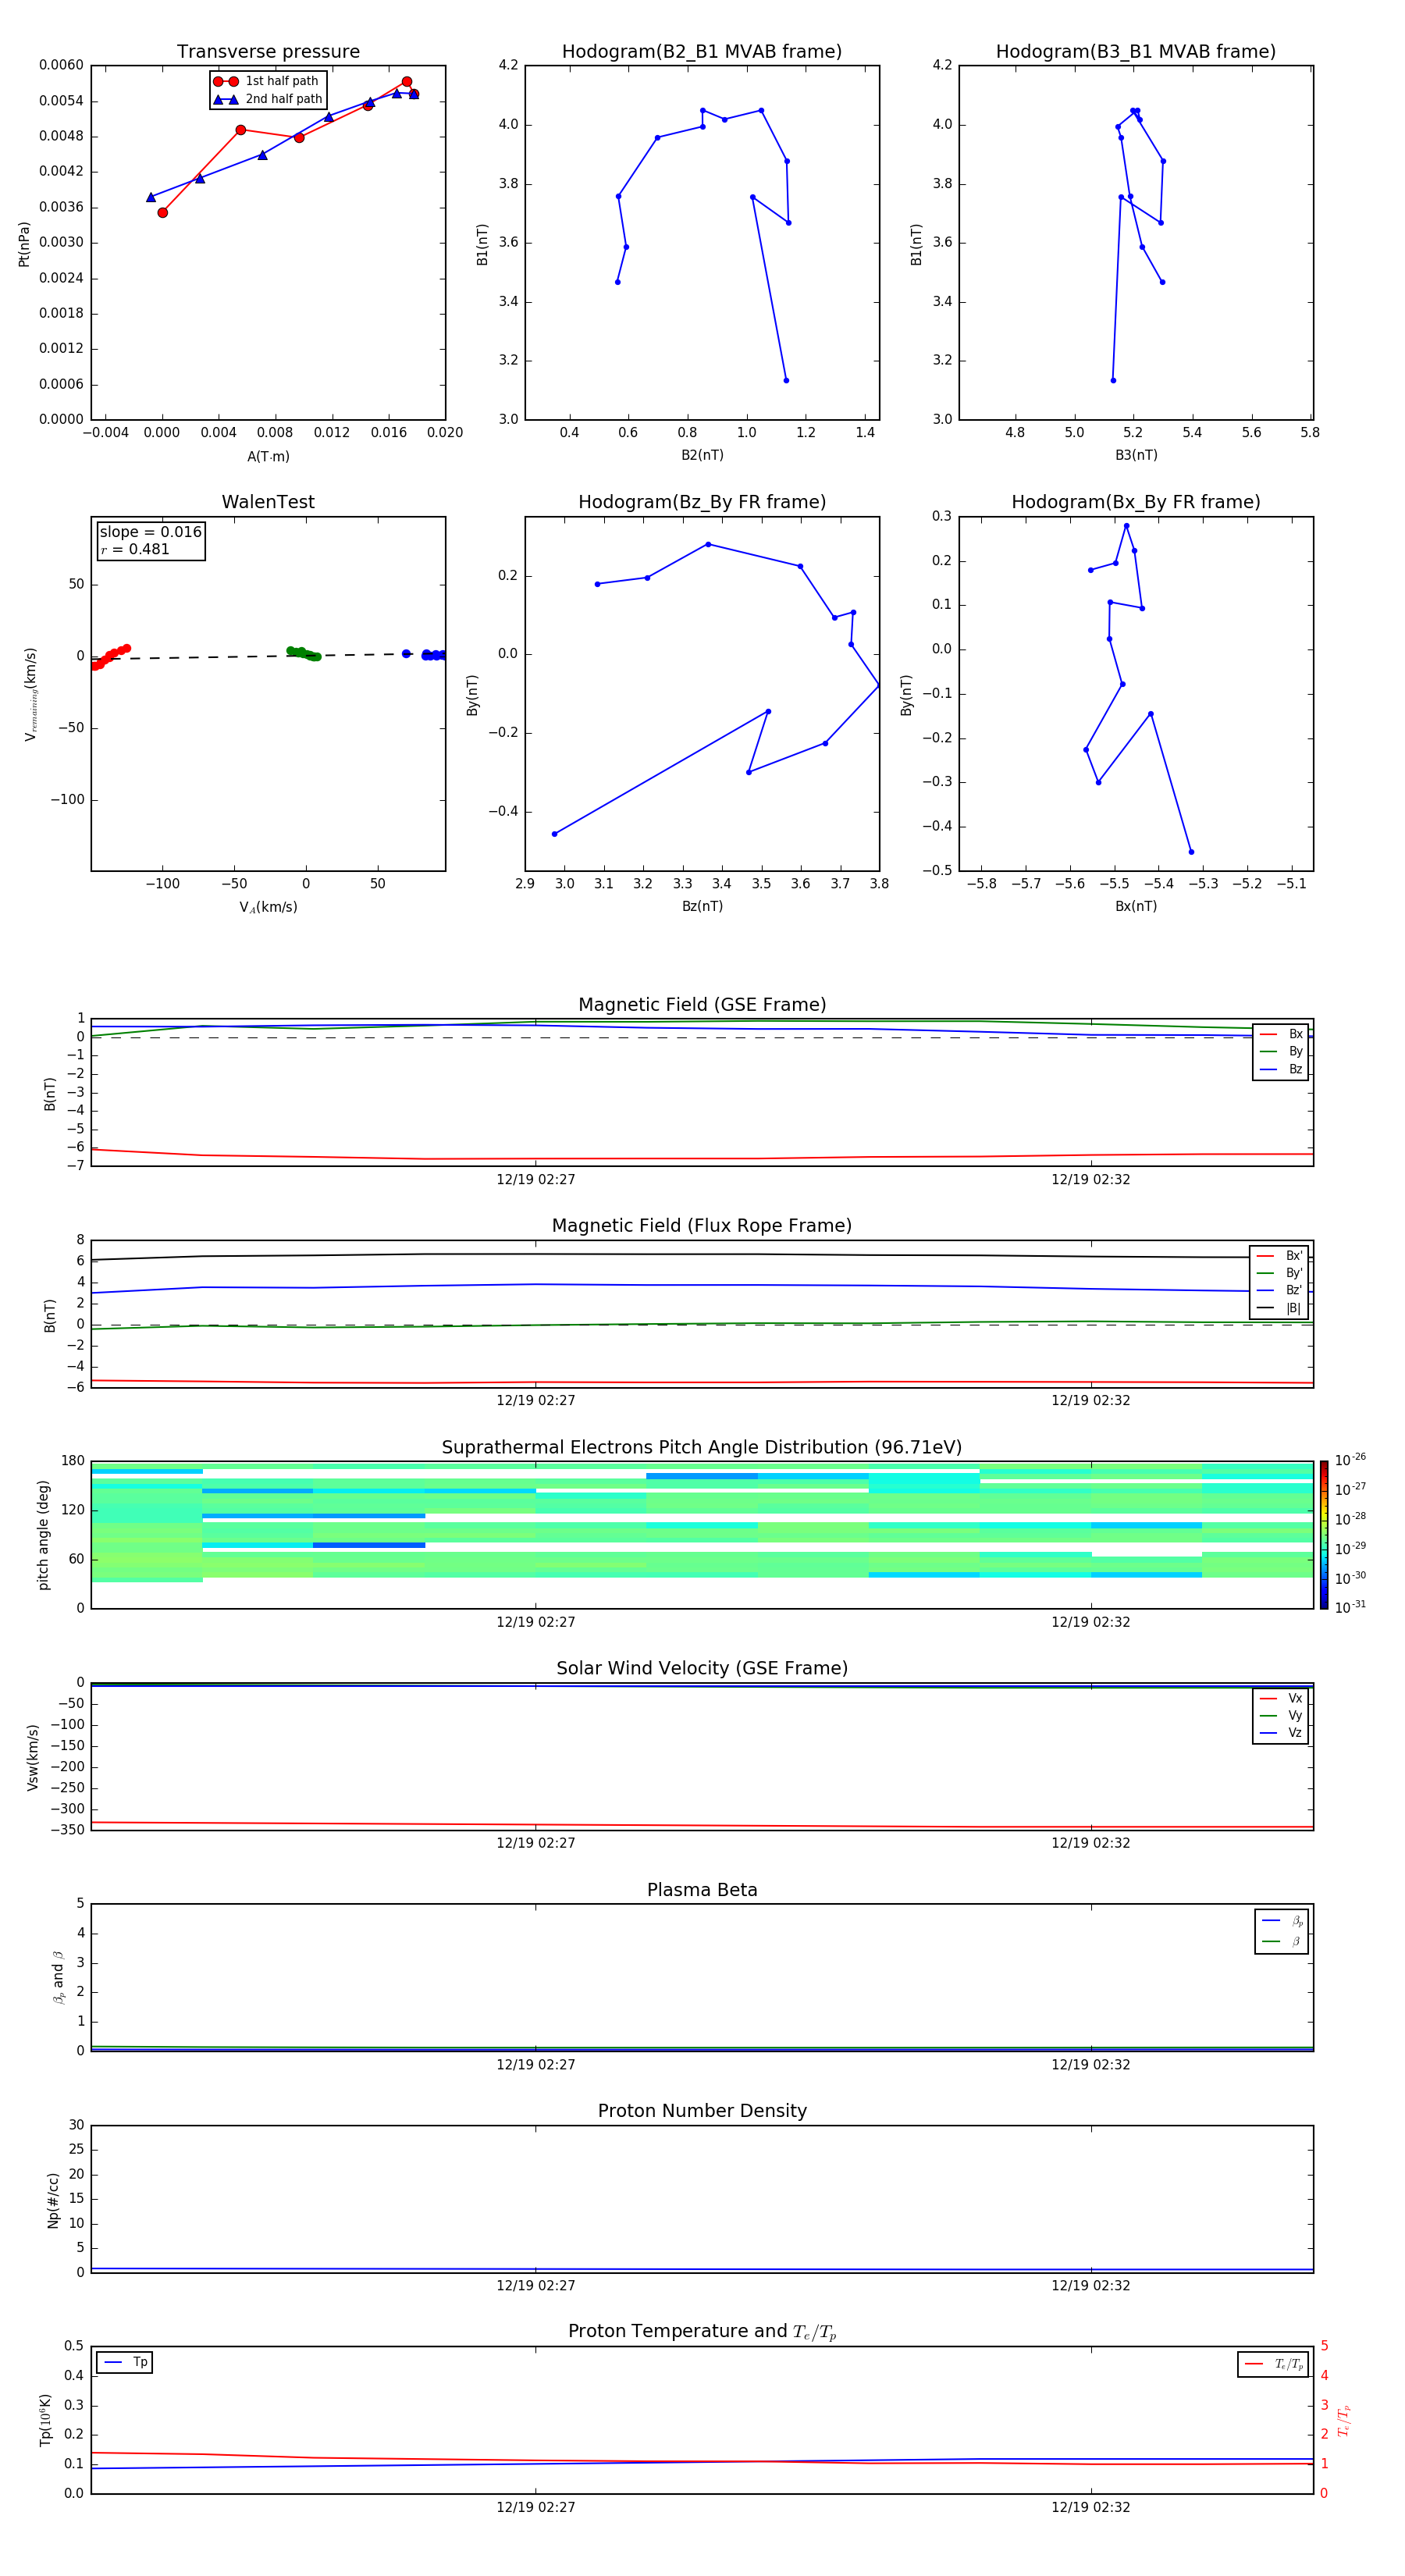Screen dimensions: 1405x2576
Task: Select 'Vz' in velocity legend
Action: [x=1281, y=1733]
